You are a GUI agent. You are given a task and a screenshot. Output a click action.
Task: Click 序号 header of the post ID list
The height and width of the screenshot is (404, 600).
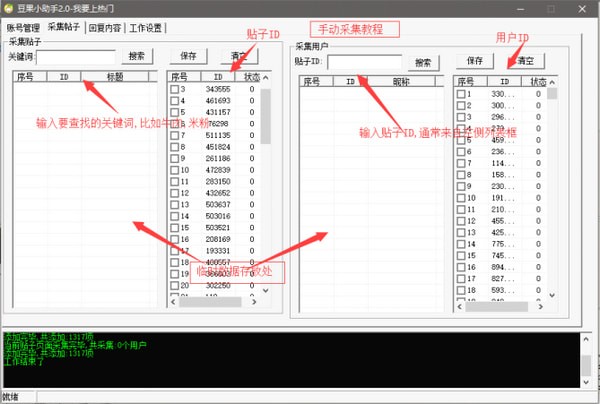point(184,77)
